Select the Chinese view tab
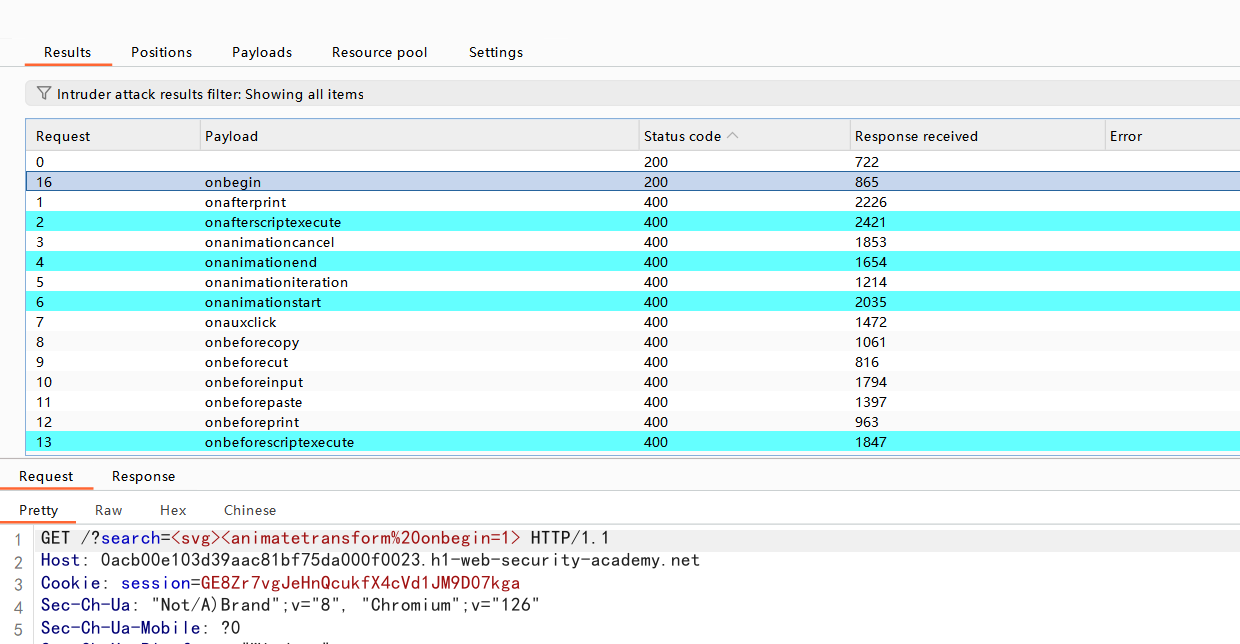Image resolution: width=1240 pixels, height=644 pixels. pos(250,510)
